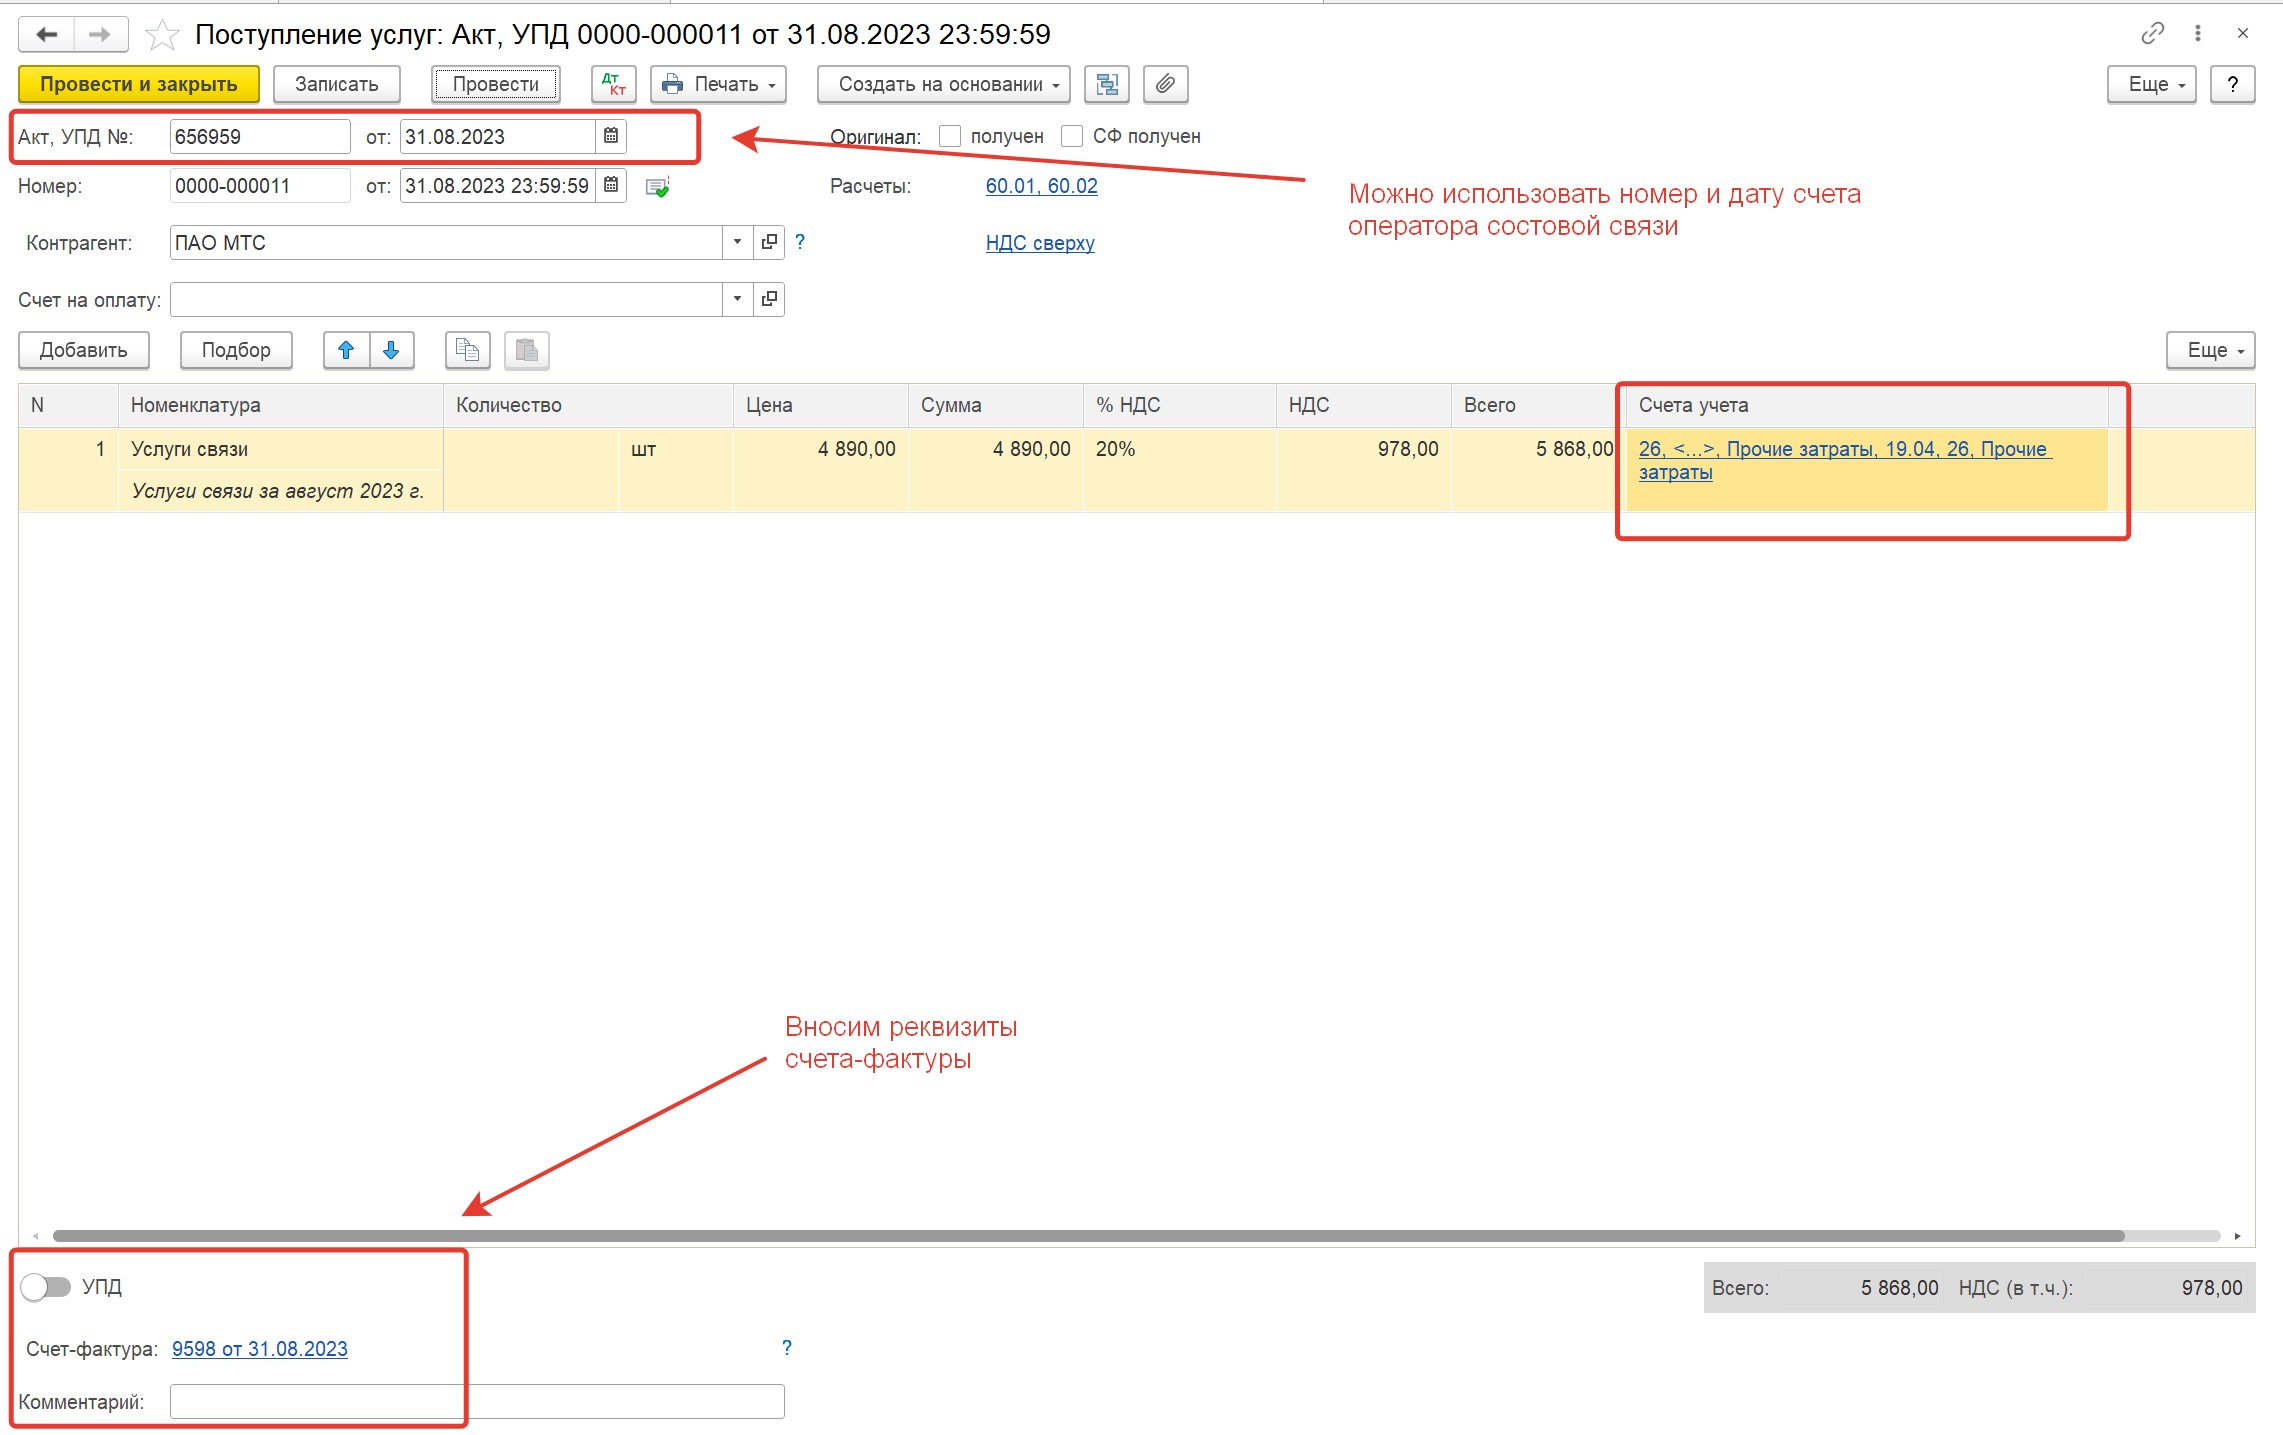Viewport: 2283px width, 1435px height.
Task: Click the Номенклатура column header
Action: pyautogui.click(x=281, y=405)
